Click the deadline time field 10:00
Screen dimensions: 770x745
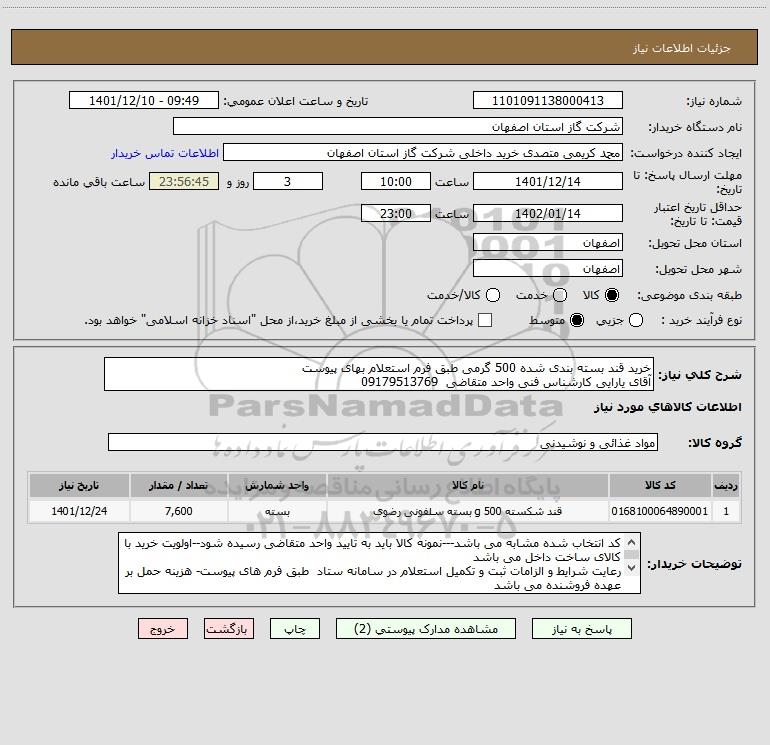[396, 181]
